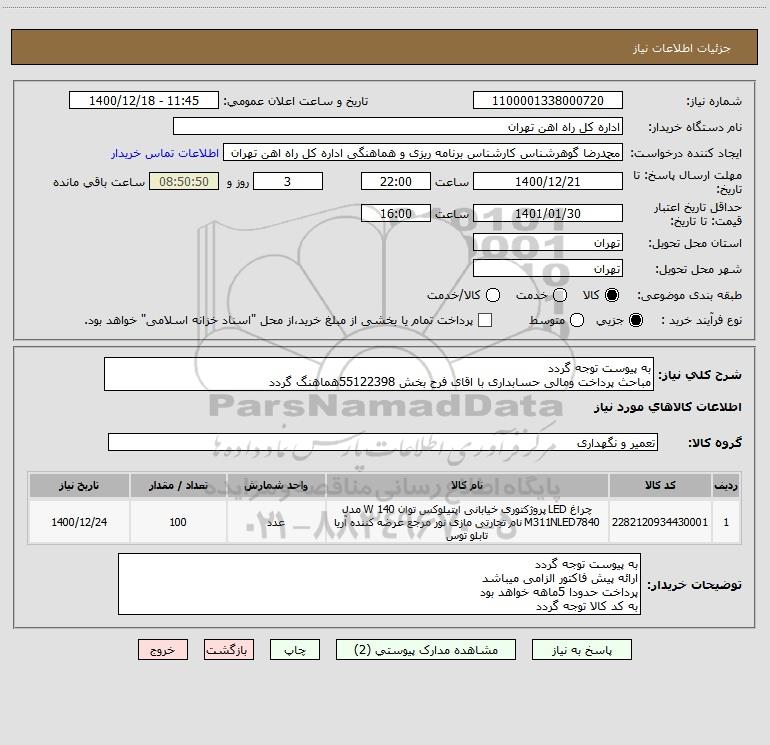Click the delivery province field استان تهران

pyautogui.click(x=548, y=242)
